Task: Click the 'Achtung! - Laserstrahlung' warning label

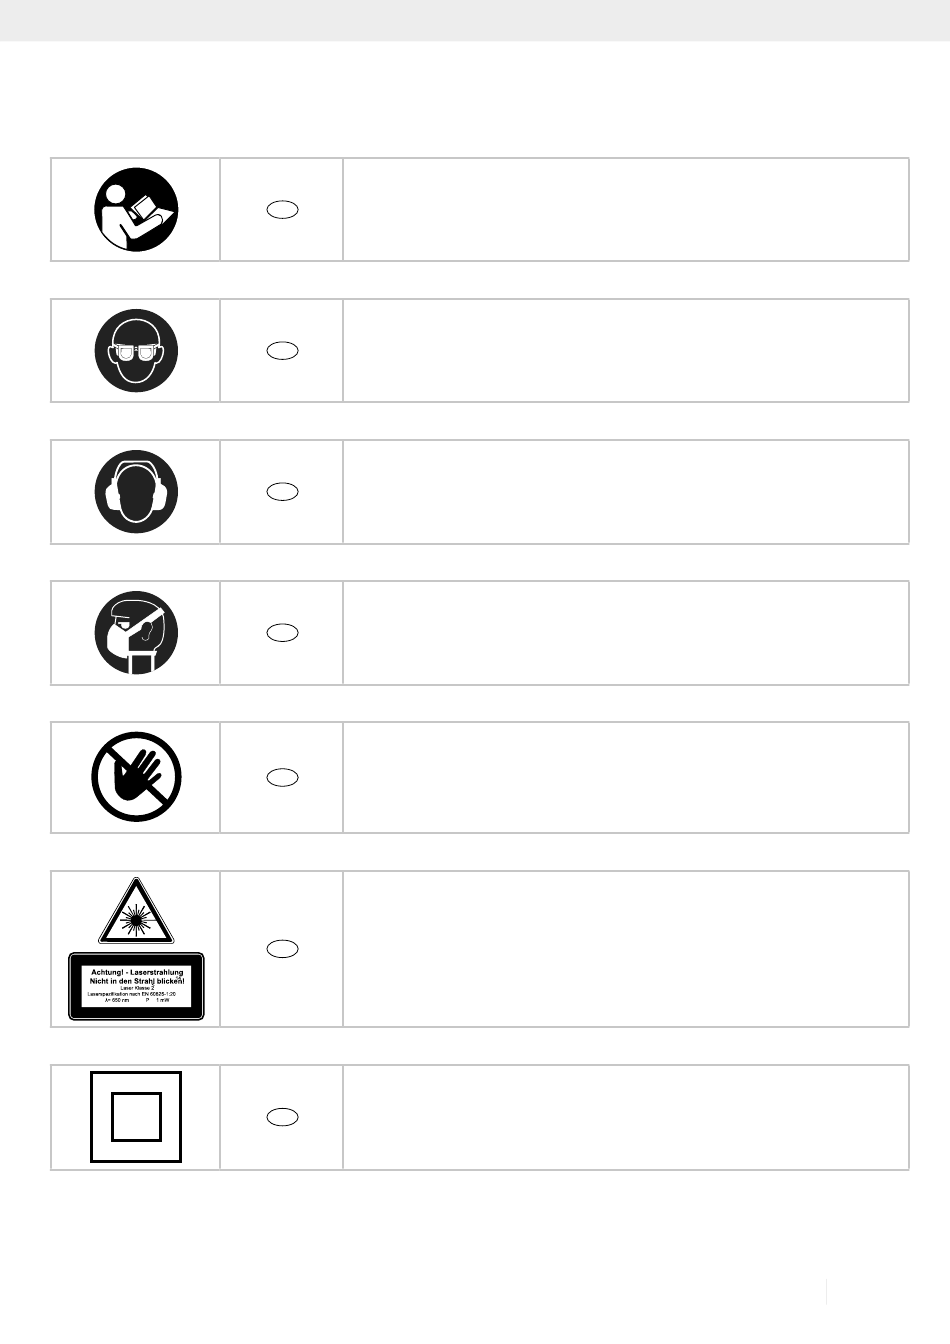Action: 136,986
